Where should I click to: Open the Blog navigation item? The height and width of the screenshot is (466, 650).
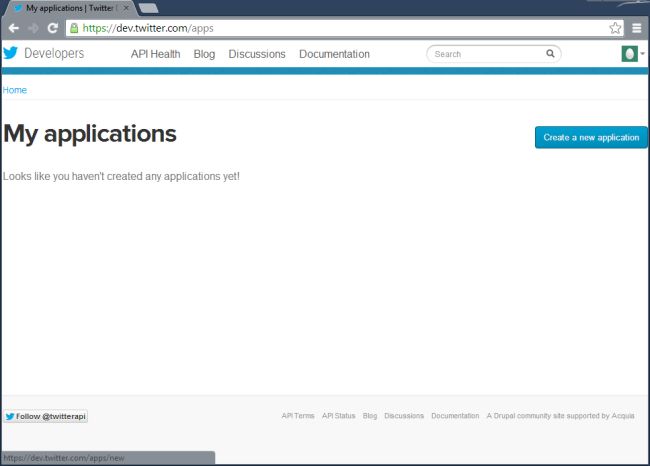tap(204, 54)
